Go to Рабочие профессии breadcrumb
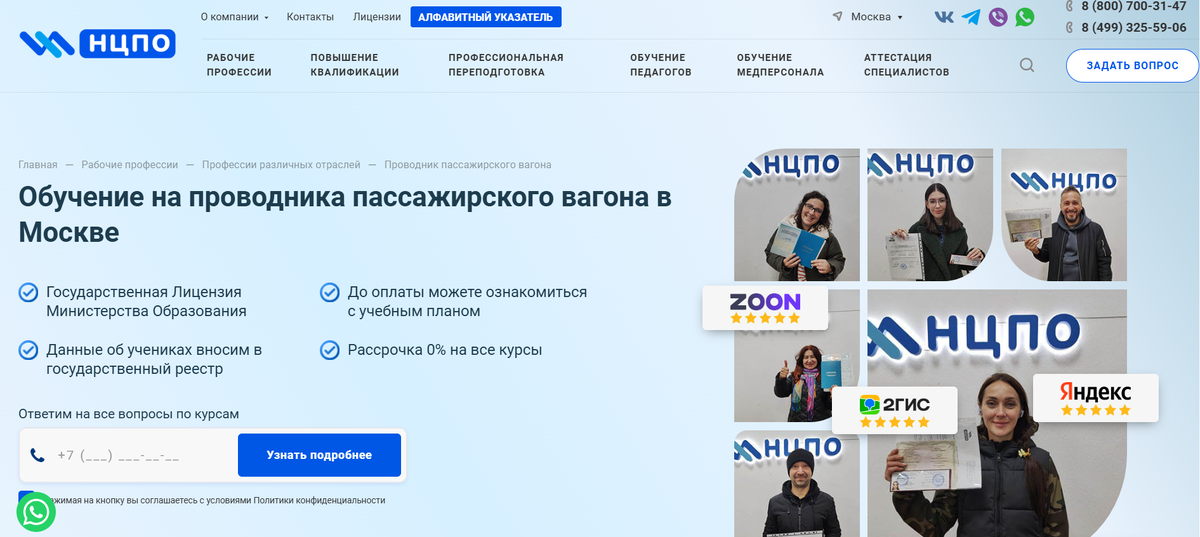1200x537 pixels. (x=130, y=165)
